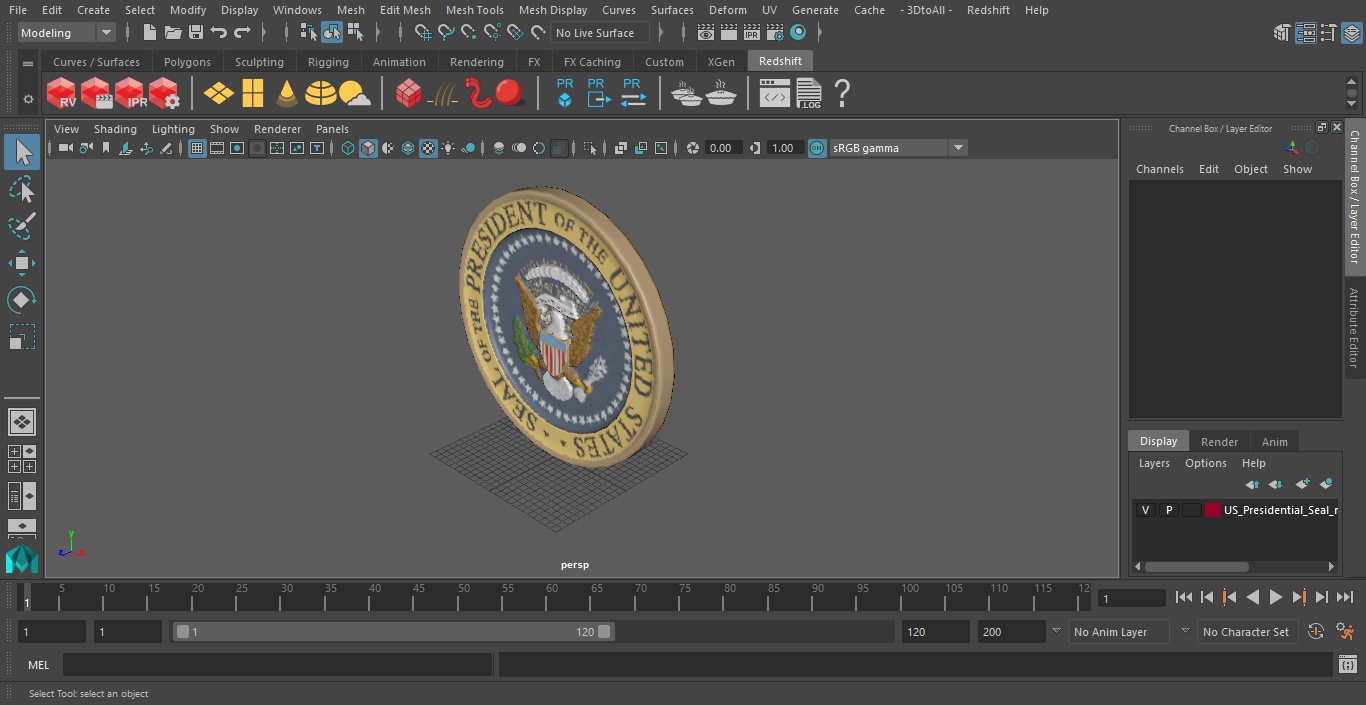Image resolution: width=1366 pixels, height=705 pixels.
Task: Open the Mesh Tools menu
Action: pos(474,10)
